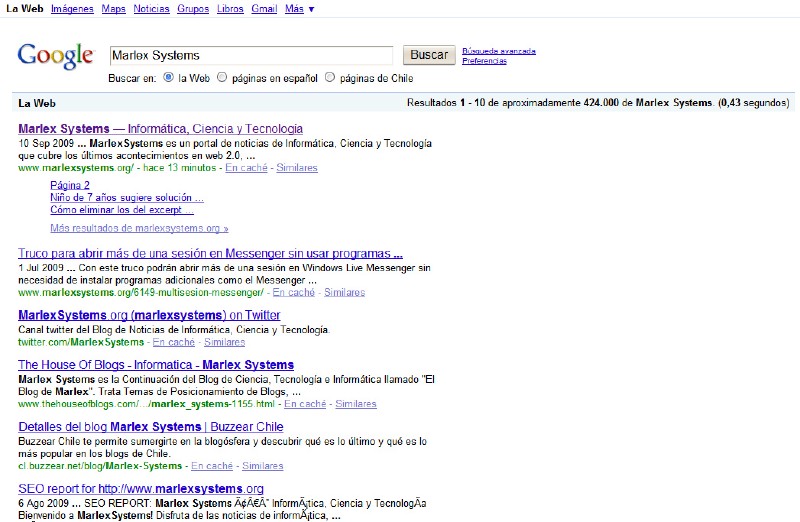This screenshot has width=800, height=522.
Task: Click the 'La Web' results header label
Action: click(x=37, y=103)
